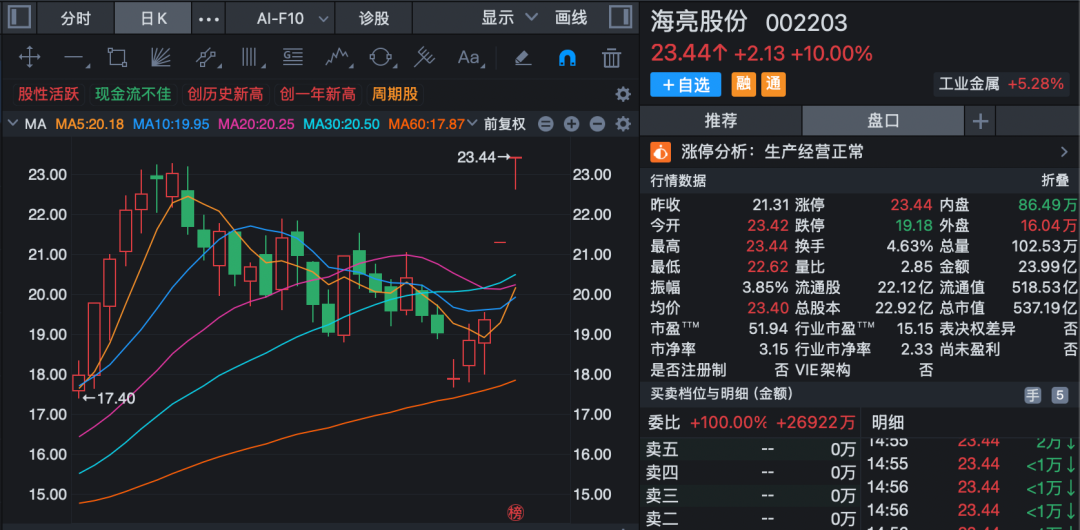The width and height of the screenshot is (1080, 530).
Task: Click the 创历史新高 tag
Action: click(x=225, y=94)
